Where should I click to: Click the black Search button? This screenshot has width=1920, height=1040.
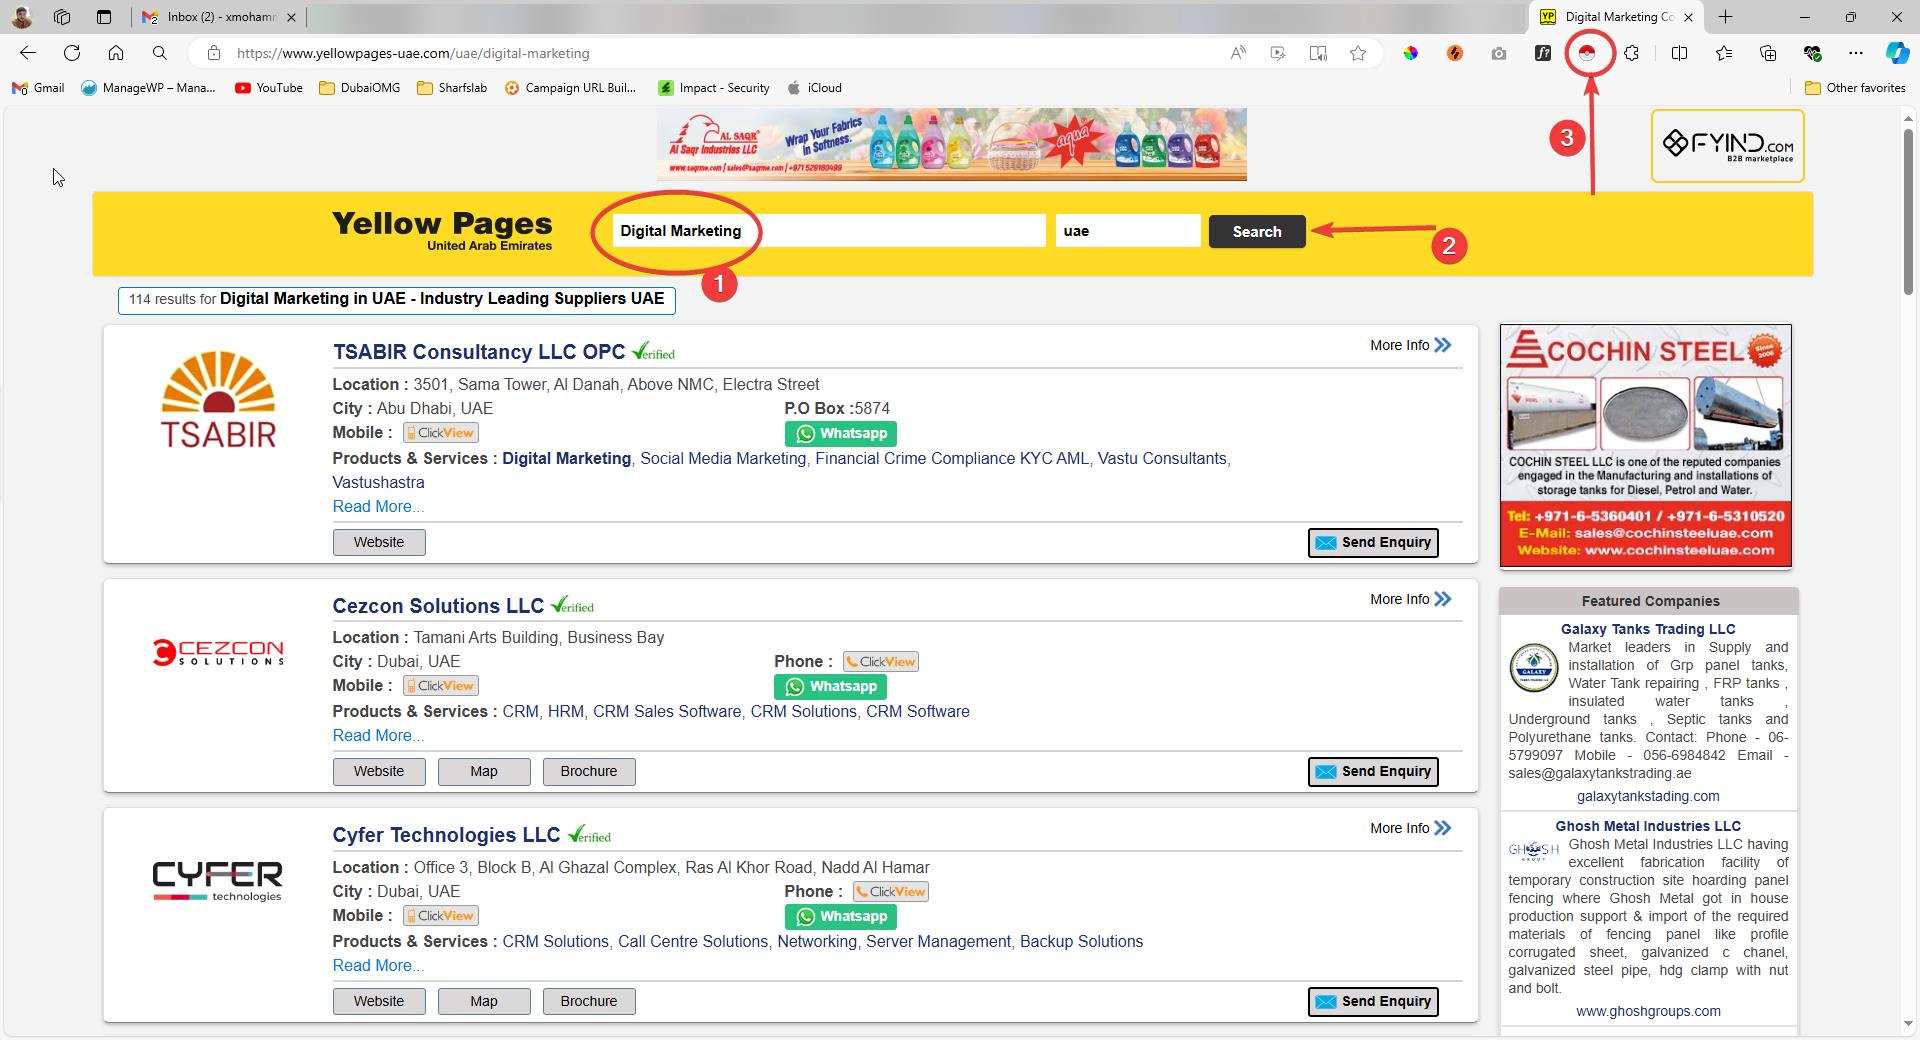tap(1257, 231)
